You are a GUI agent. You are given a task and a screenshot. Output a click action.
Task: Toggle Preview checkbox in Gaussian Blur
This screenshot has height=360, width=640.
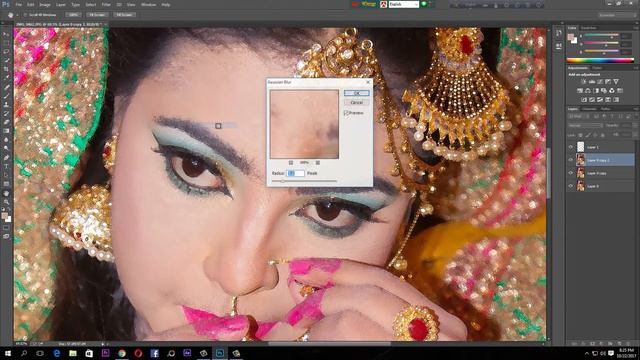346,113
